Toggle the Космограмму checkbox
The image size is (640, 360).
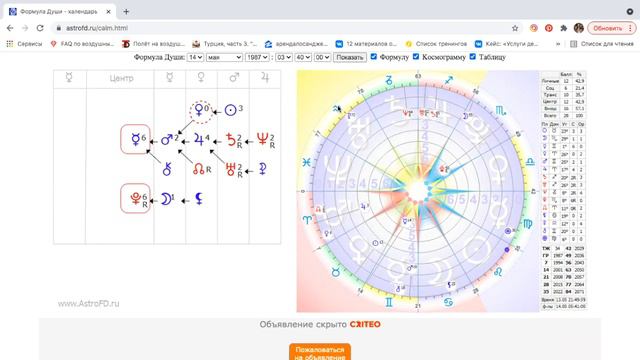[416, 57]
